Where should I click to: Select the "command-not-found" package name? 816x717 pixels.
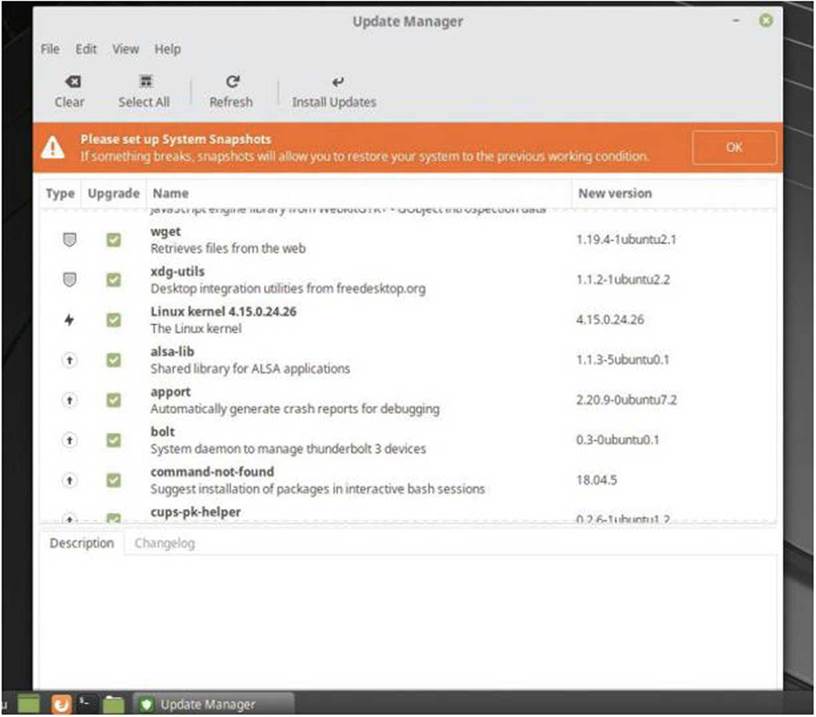tap(212, 472)
